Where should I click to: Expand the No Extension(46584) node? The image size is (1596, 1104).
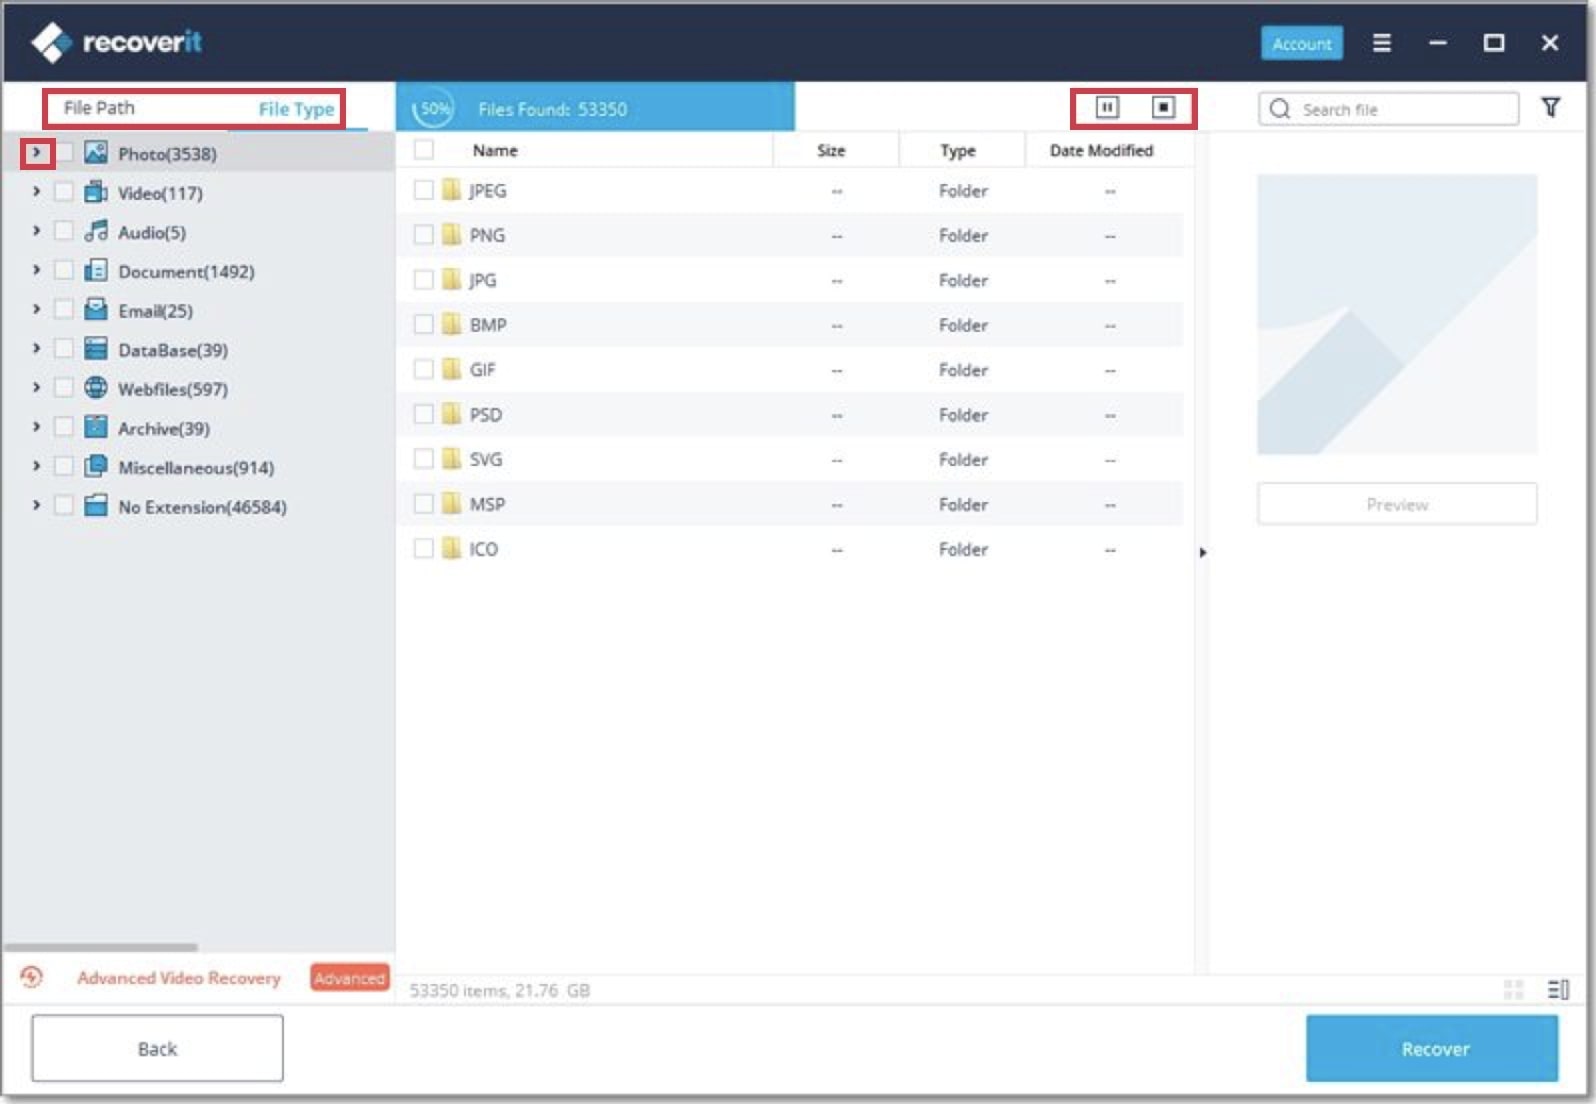coord(36,505)
